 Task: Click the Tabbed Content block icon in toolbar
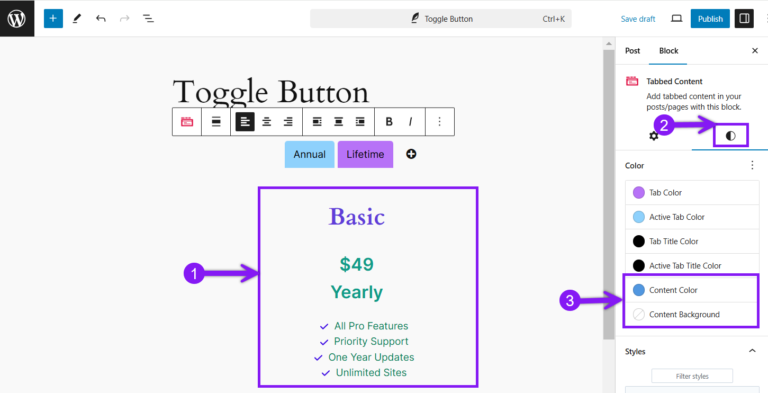187,122
